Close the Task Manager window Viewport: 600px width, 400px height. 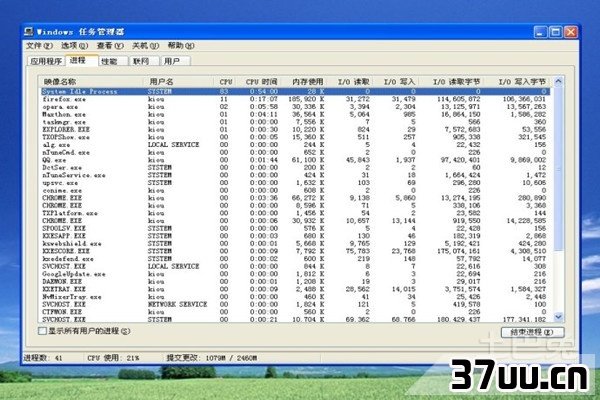[x=571, y=32]
